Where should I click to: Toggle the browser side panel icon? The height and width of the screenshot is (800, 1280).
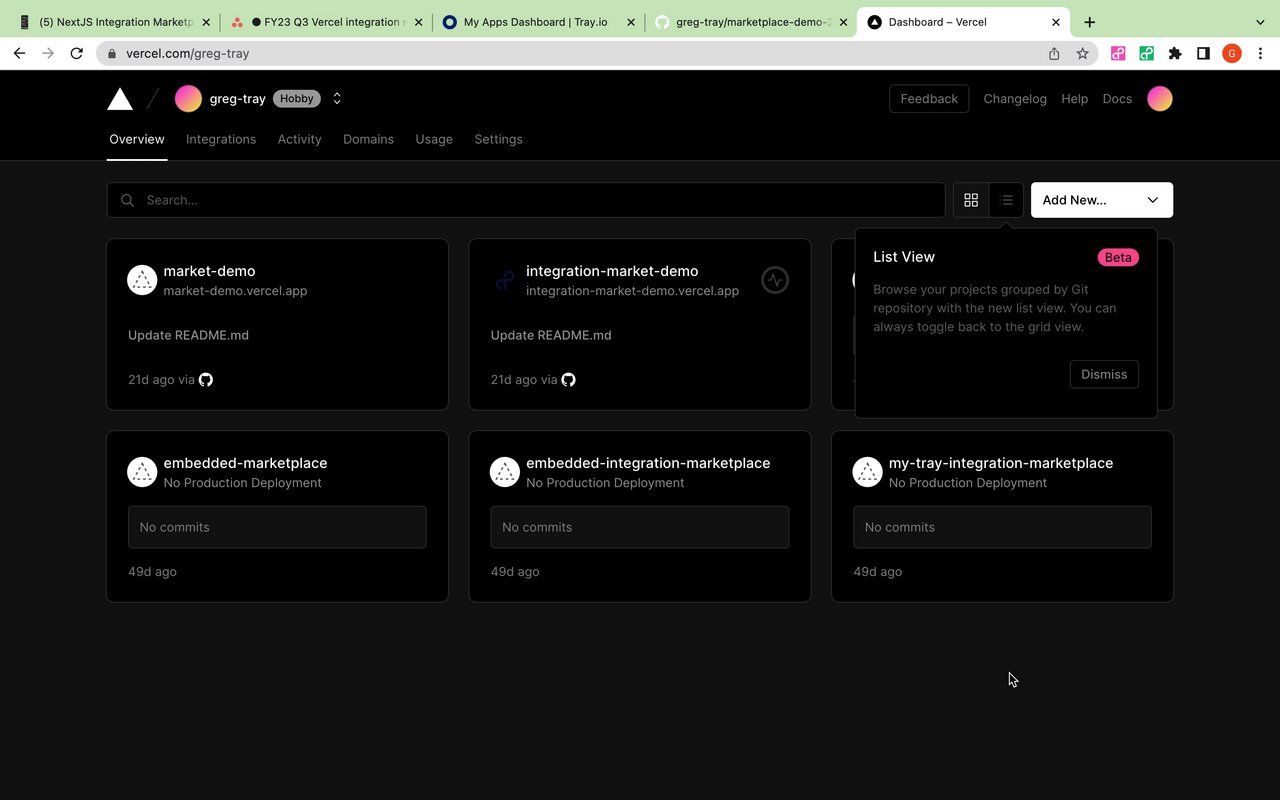click(1203, 54)
